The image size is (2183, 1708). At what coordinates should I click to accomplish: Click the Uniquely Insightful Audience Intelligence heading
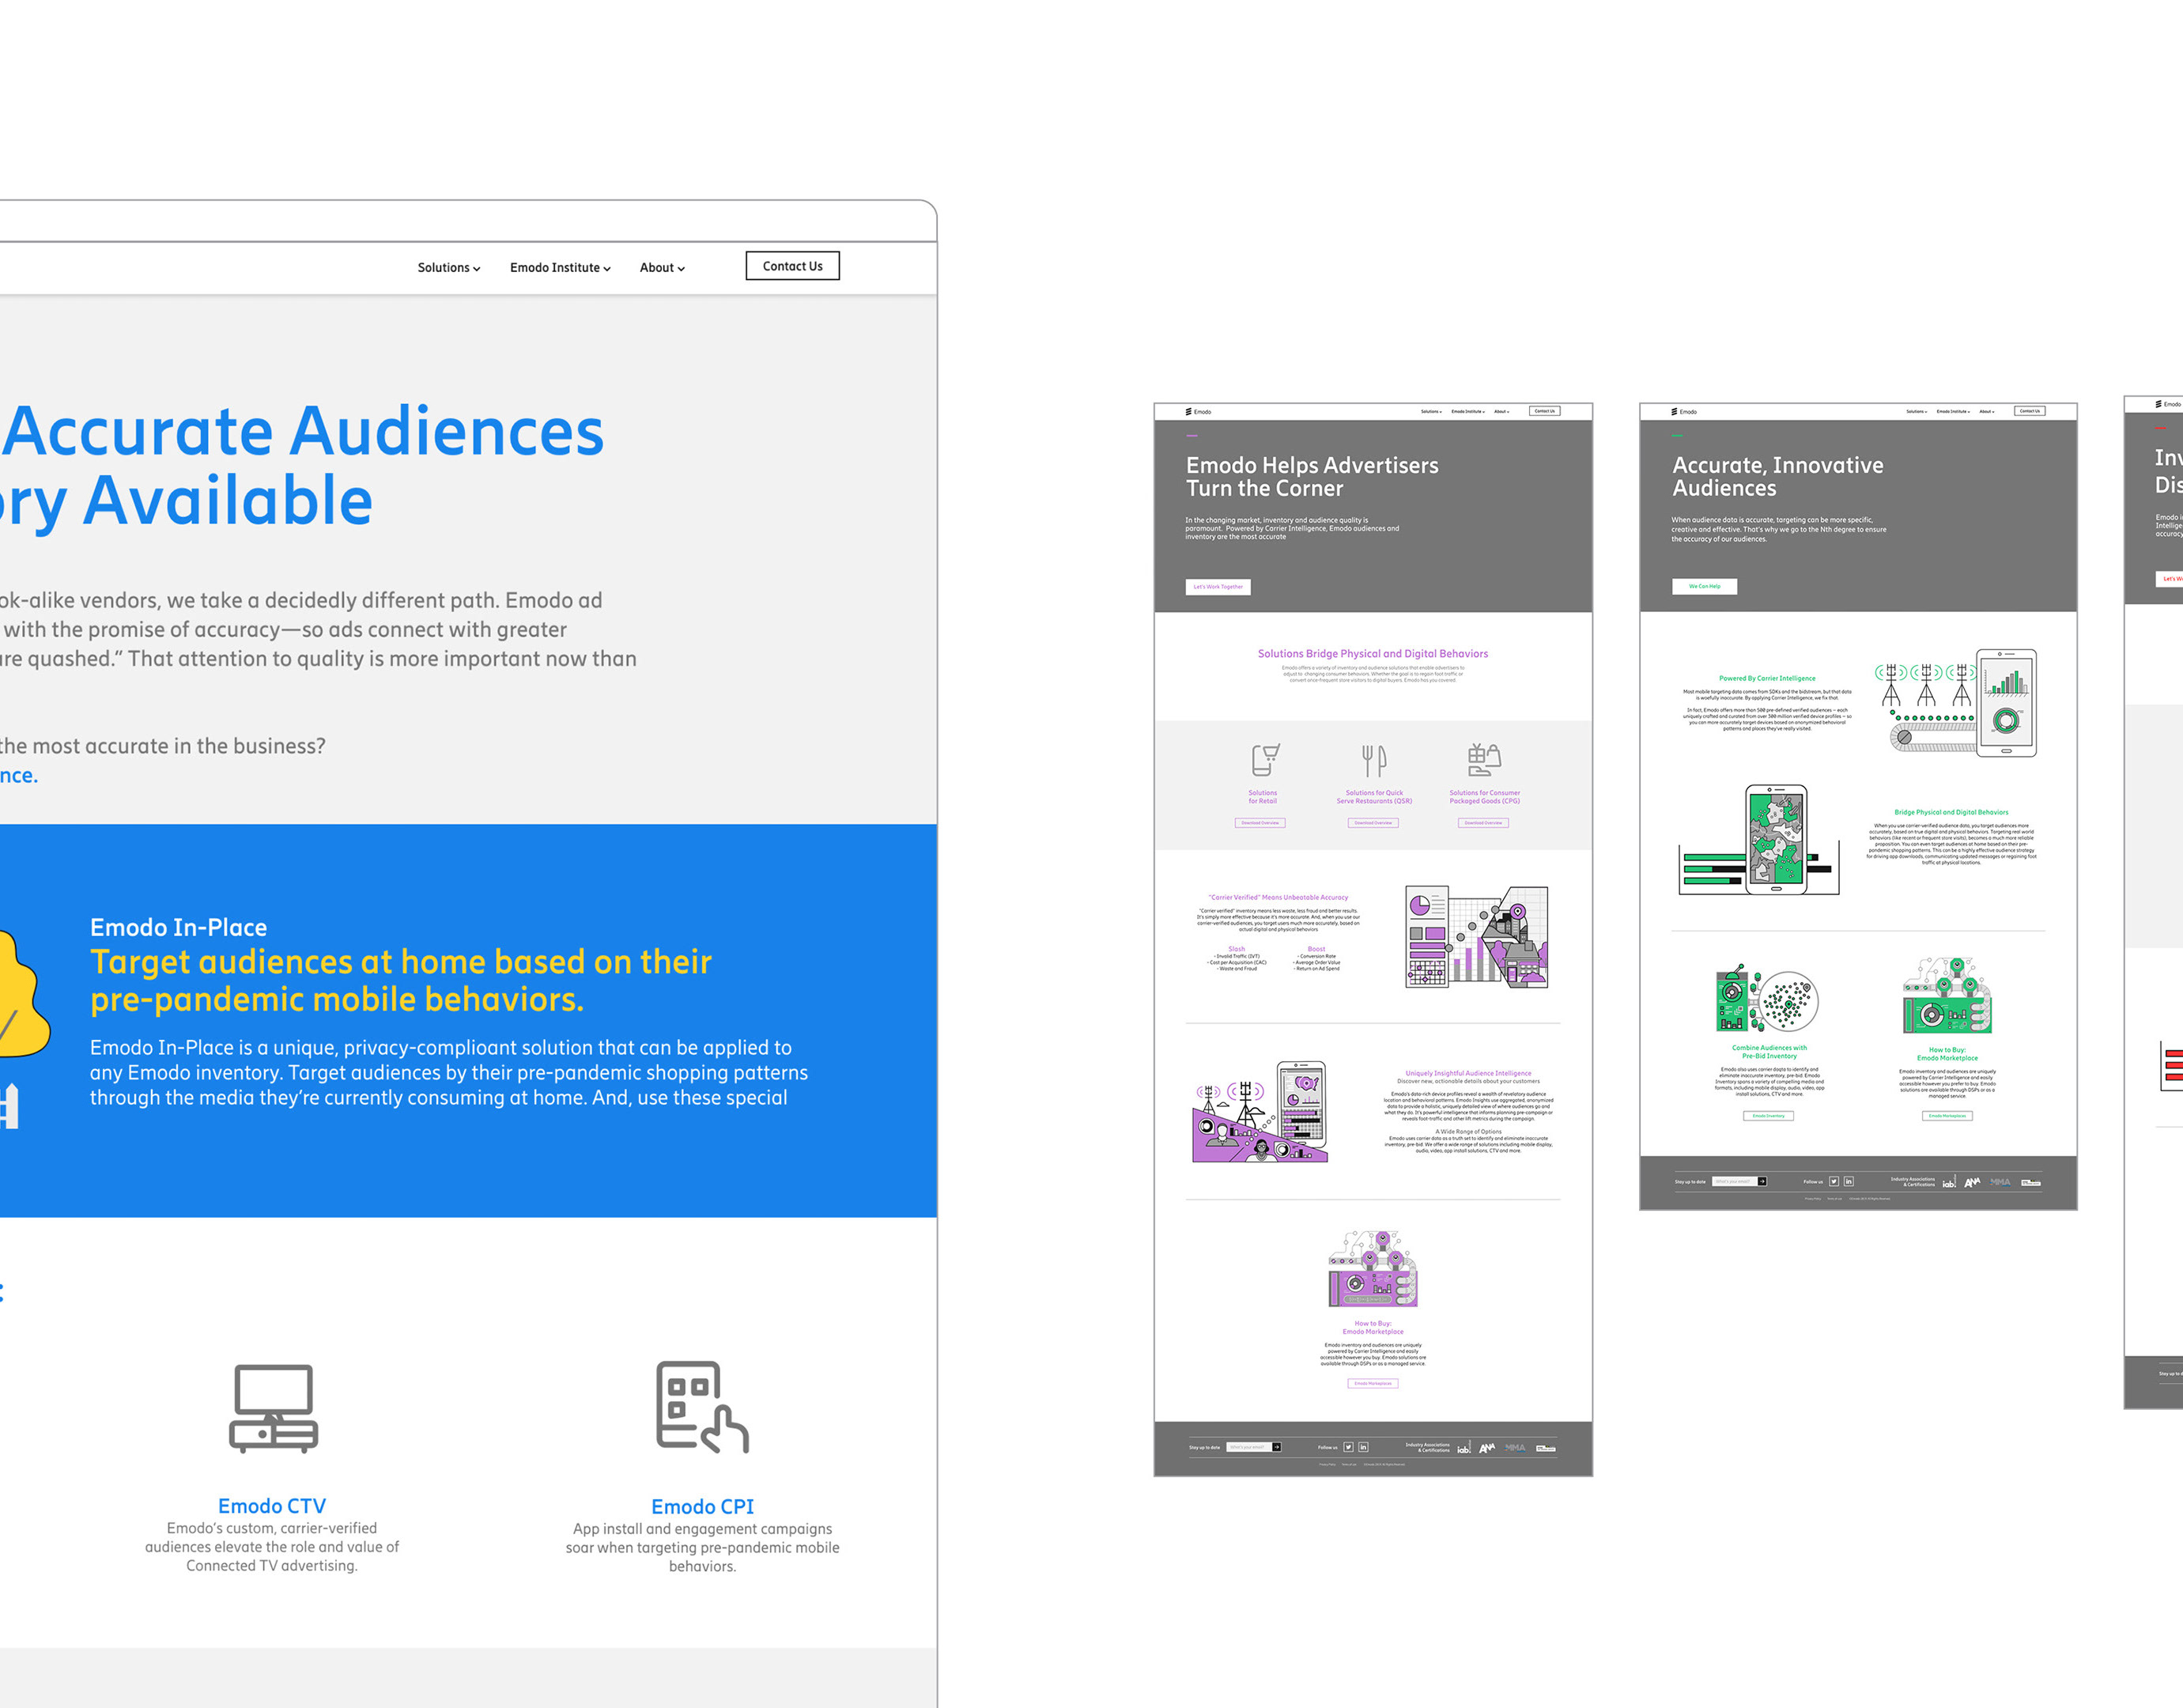pyautogui.click(x=1468, y=1073)
